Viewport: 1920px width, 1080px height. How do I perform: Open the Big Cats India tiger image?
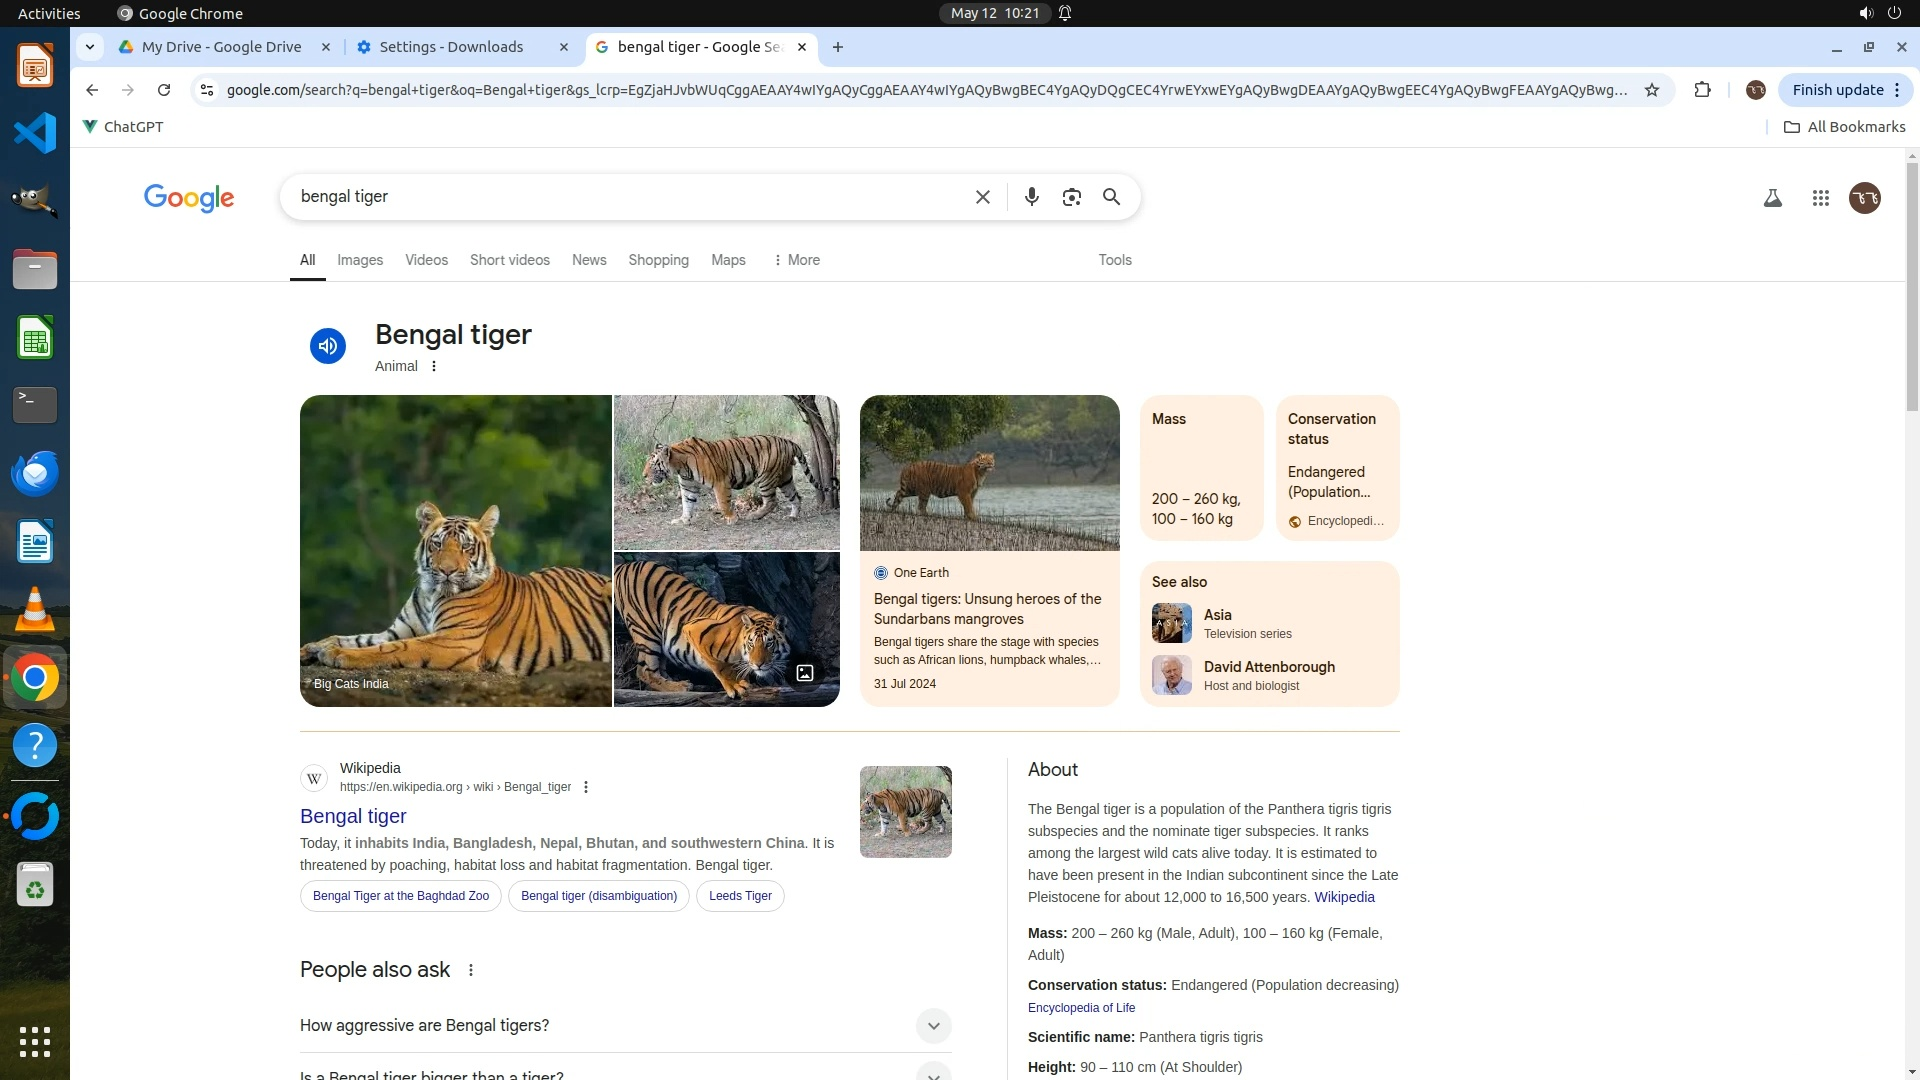(x=455, y=550)
